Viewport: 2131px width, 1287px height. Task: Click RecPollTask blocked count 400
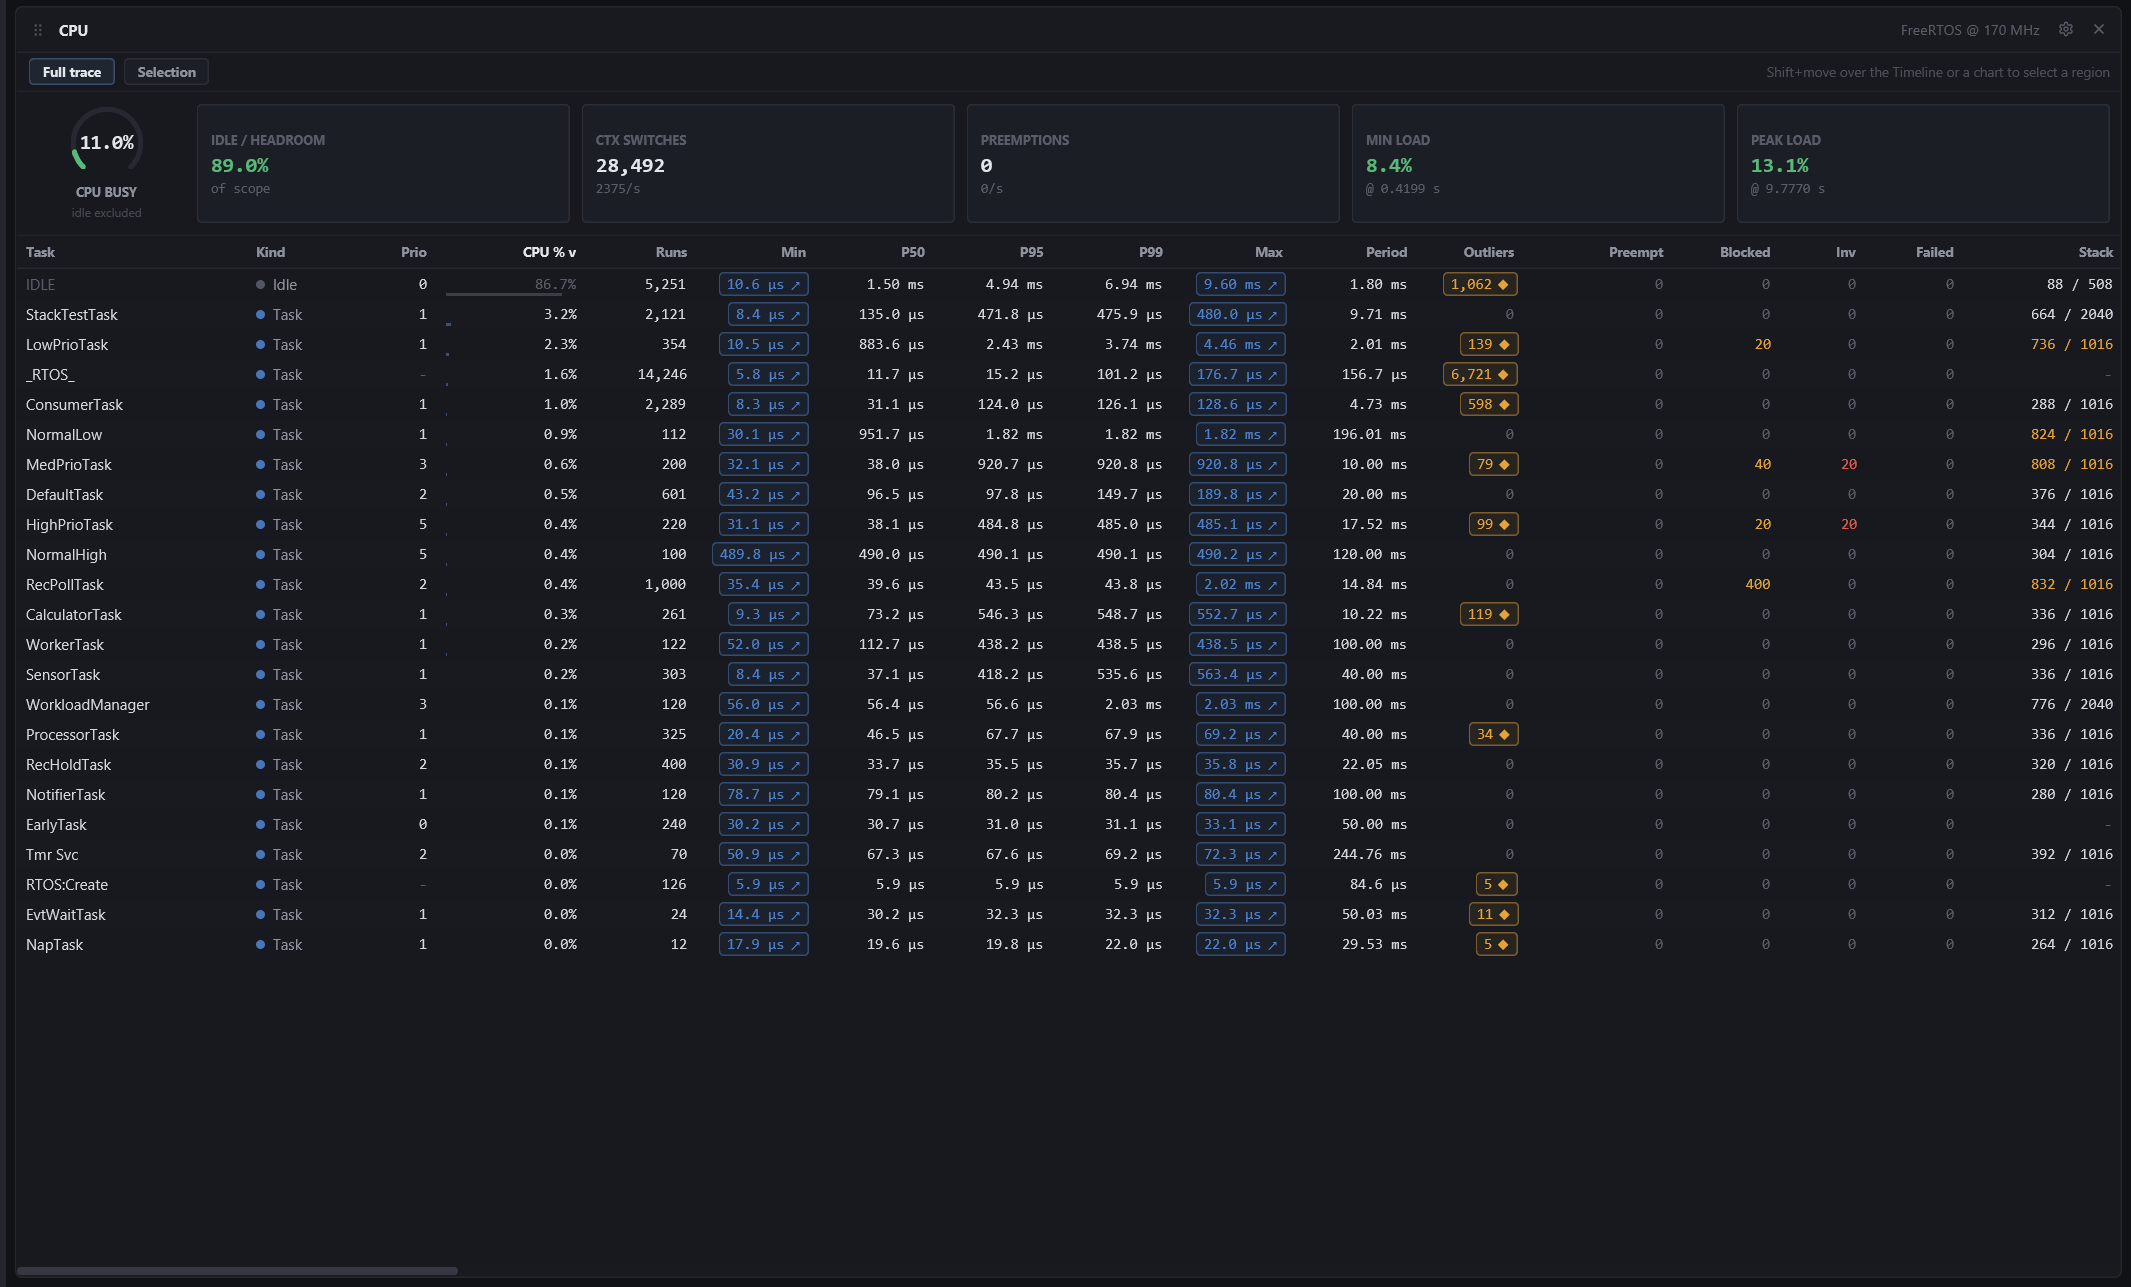[1757, 584]
